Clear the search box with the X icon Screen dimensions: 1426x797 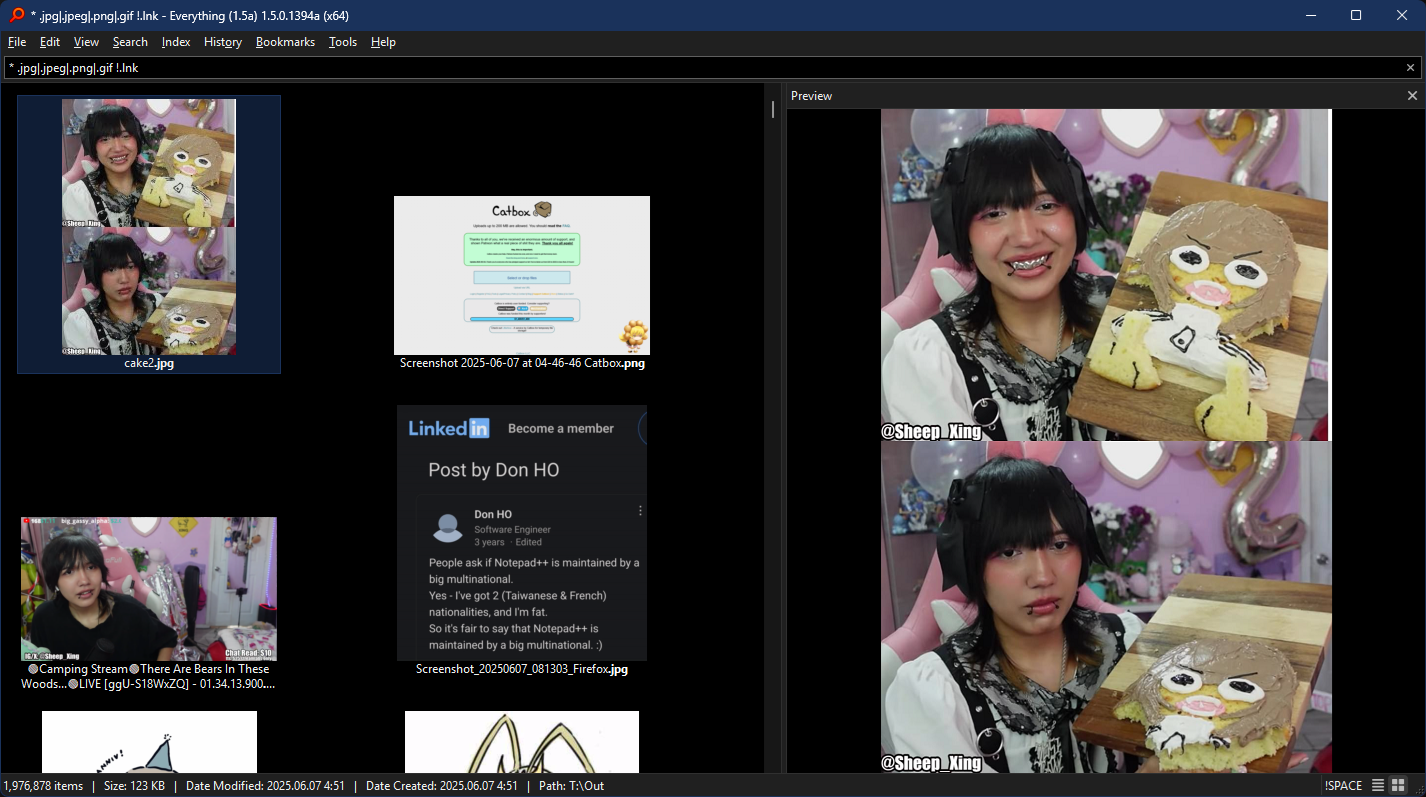(1411, 68)
